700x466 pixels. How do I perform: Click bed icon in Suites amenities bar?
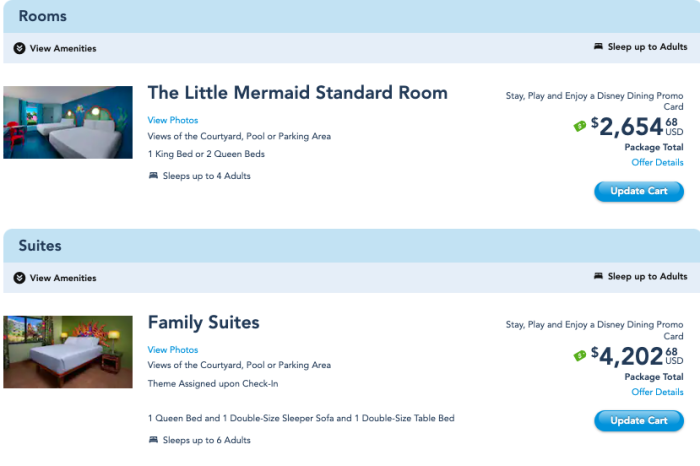pos(598,277)
